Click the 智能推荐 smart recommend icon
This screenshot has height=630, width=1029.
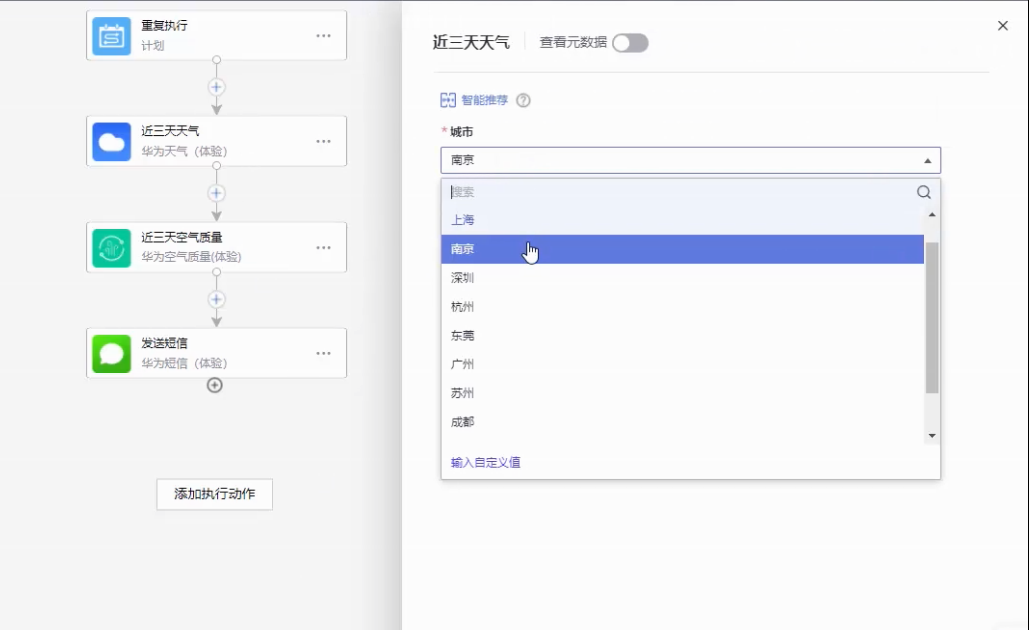click(x=448, y=100)
